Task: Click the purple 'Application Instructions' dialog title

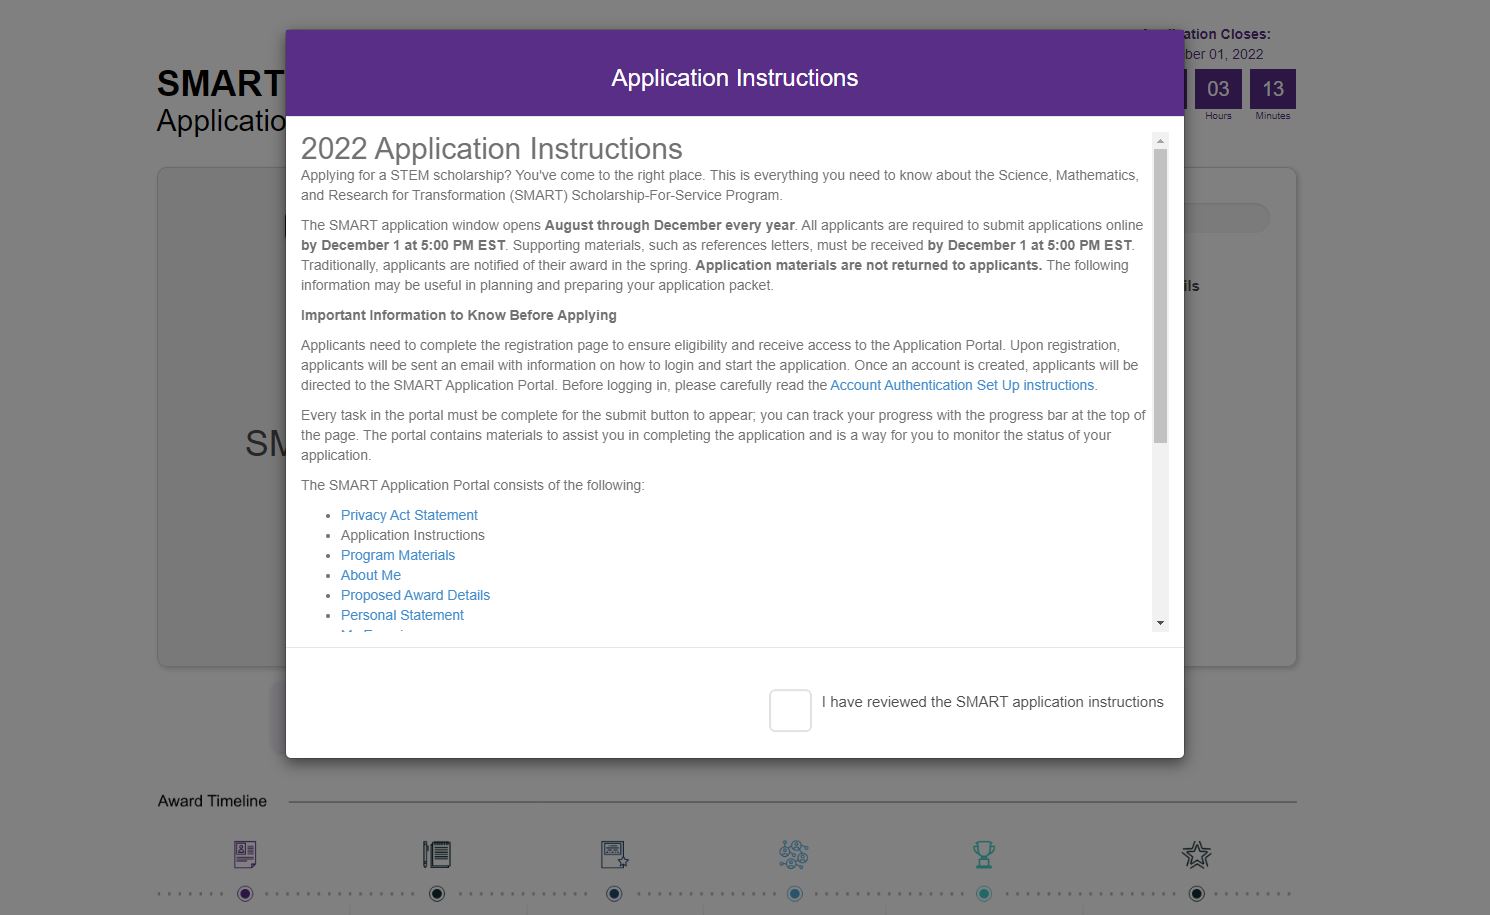Action: 735,78
